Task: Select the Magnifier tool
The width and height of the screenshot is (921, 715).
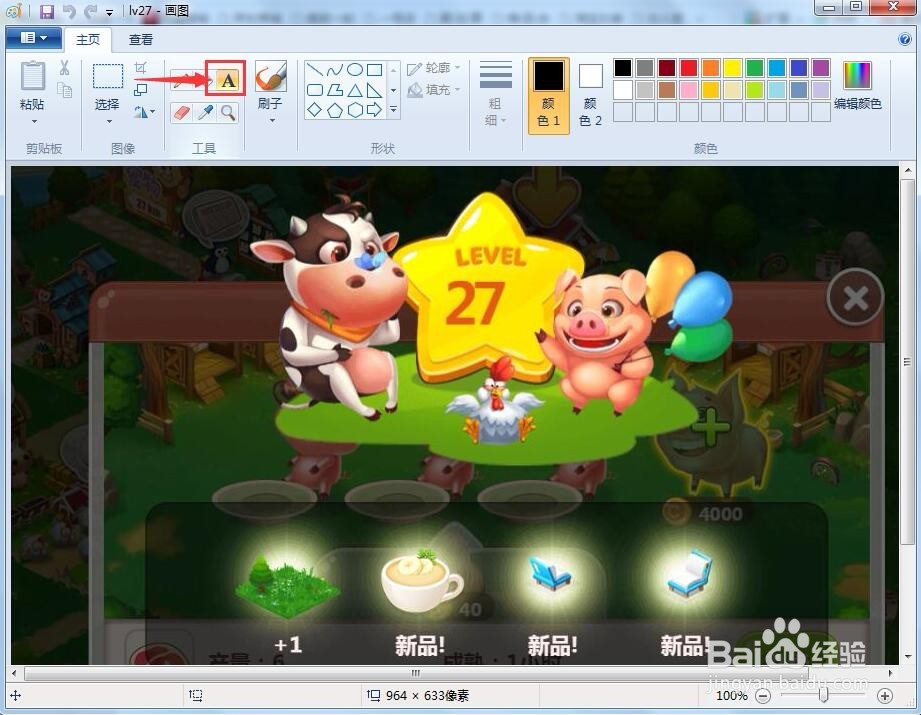Action: point(228,112)
